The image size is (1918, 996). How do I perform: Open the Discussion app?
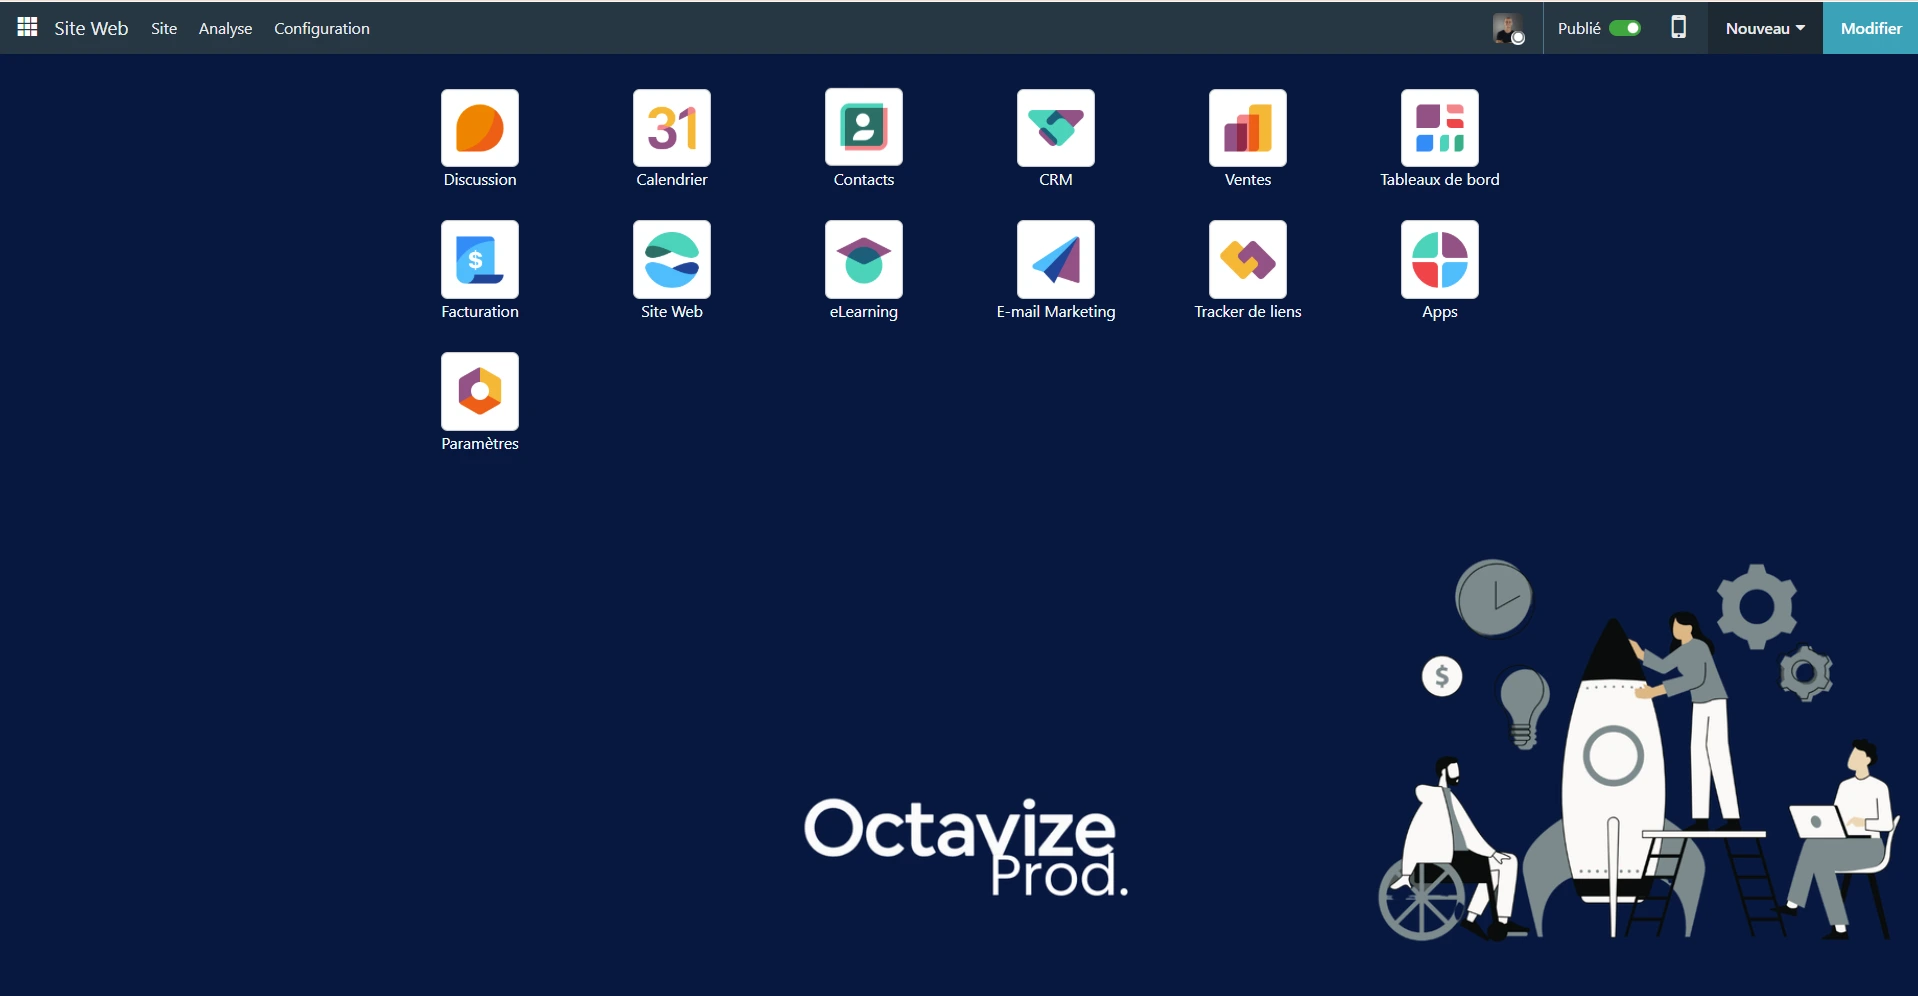[x=480, y=128]
